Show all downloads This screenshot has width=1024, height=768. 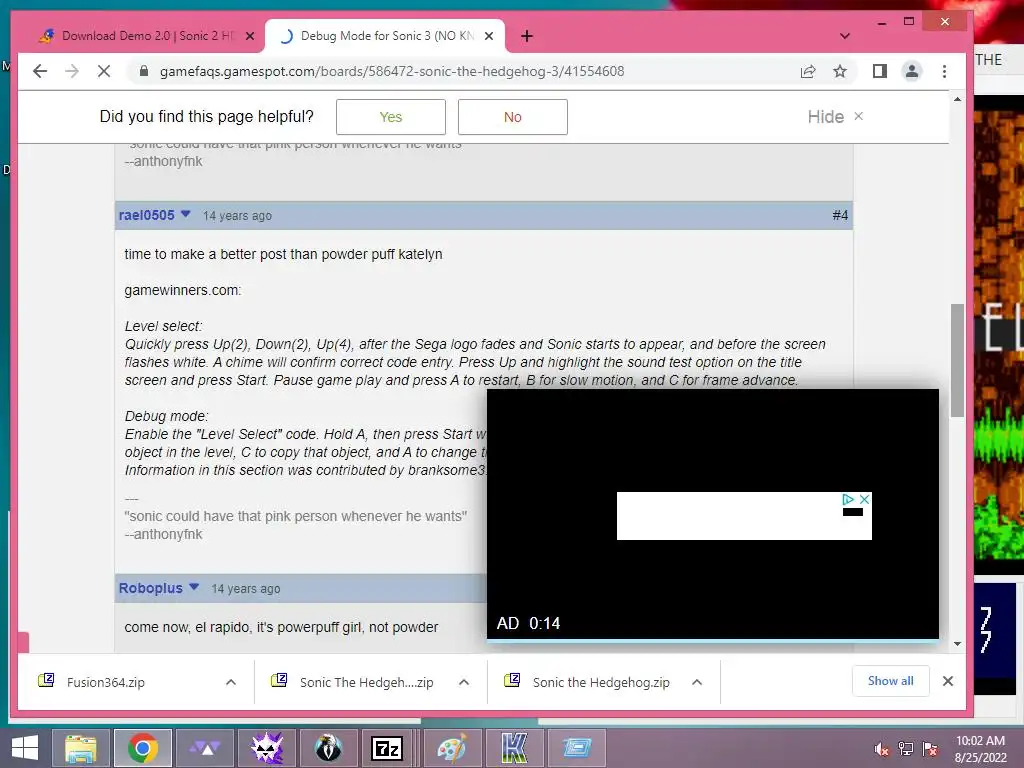[x=891, y=681]
